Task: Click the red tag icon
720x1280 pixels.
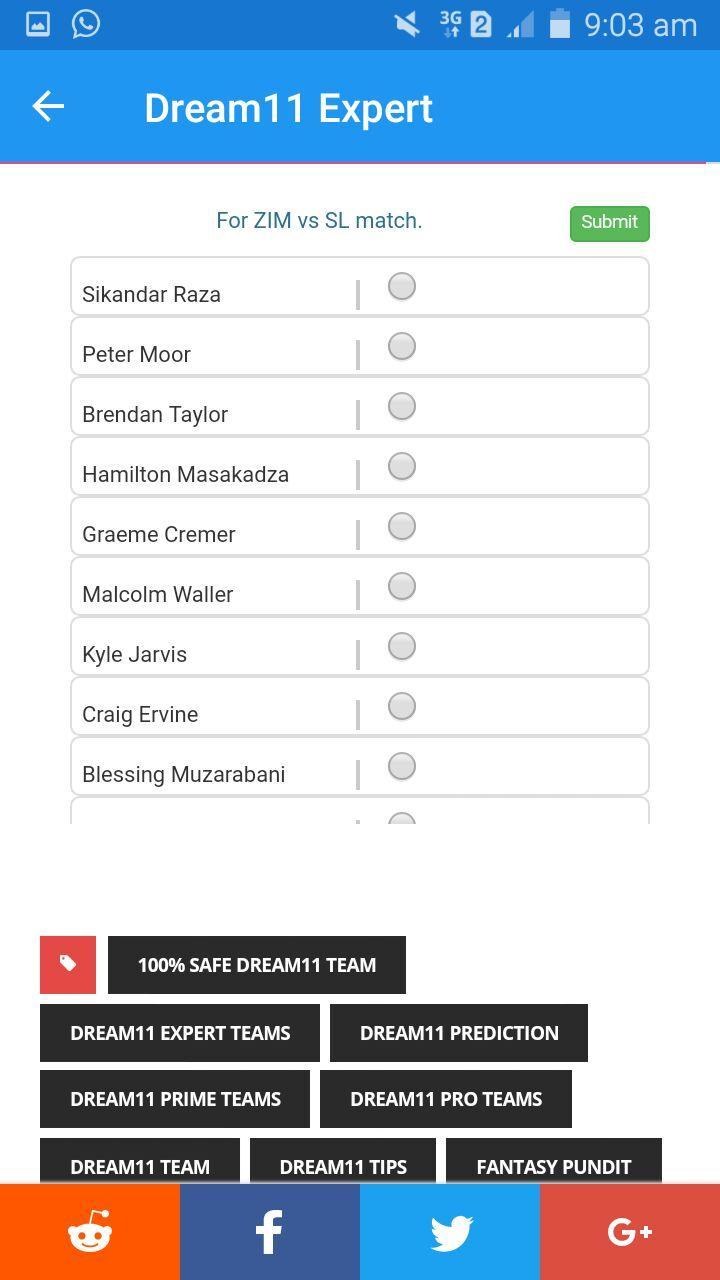Action: (68, 964)
